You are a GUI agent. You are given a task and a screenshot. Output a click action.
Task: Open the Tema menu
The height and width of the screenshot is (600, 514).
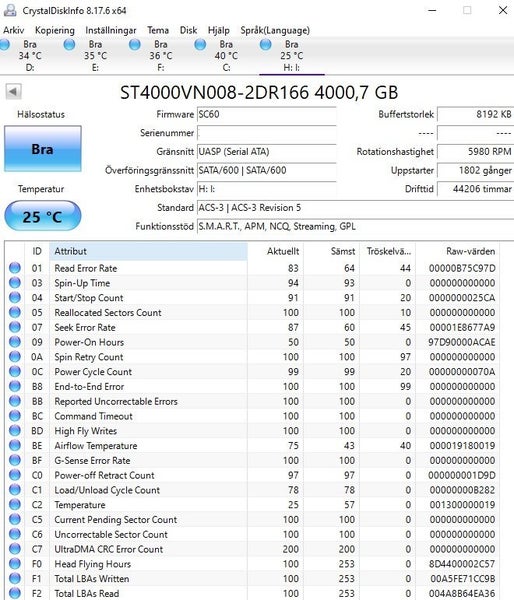point(158,30)
